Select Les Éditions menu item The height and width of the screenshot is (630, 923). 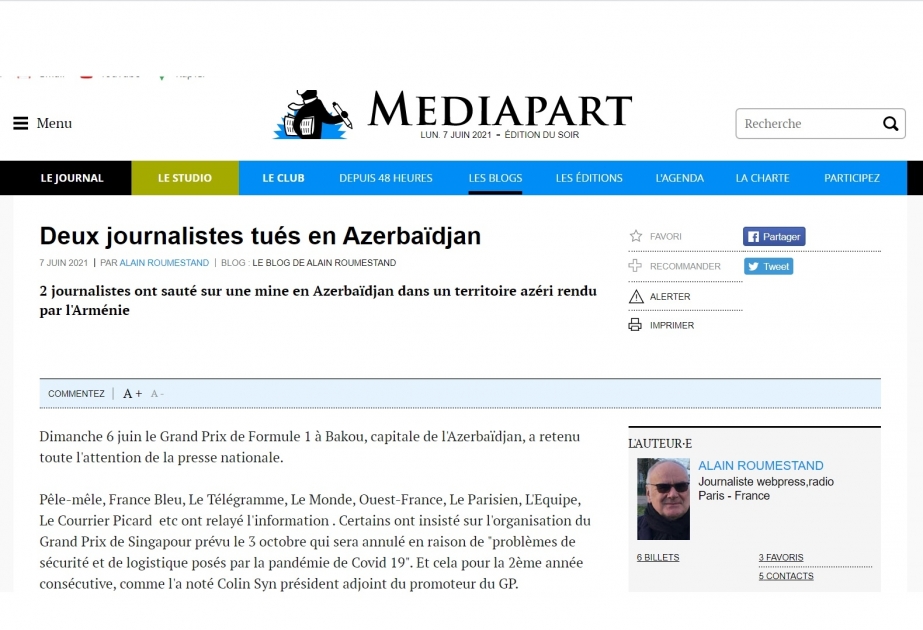coord(589,178)
